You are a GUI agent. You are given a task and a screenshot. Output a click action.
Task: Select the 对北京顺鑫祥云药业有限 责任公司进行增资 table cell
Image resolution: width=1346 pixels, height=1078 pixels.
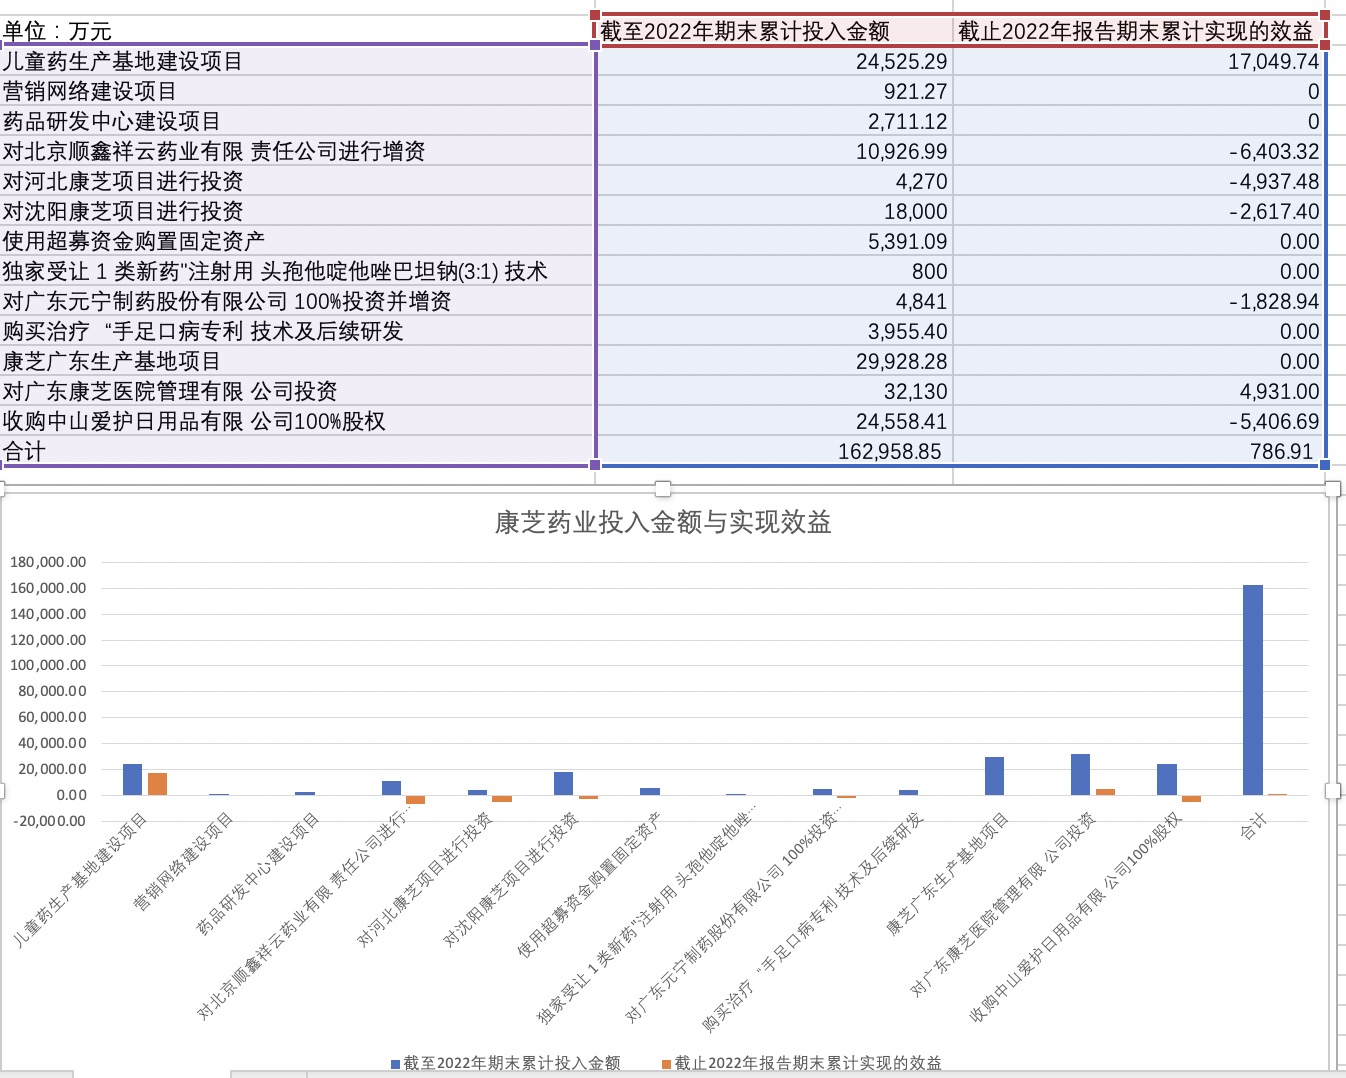297,151
